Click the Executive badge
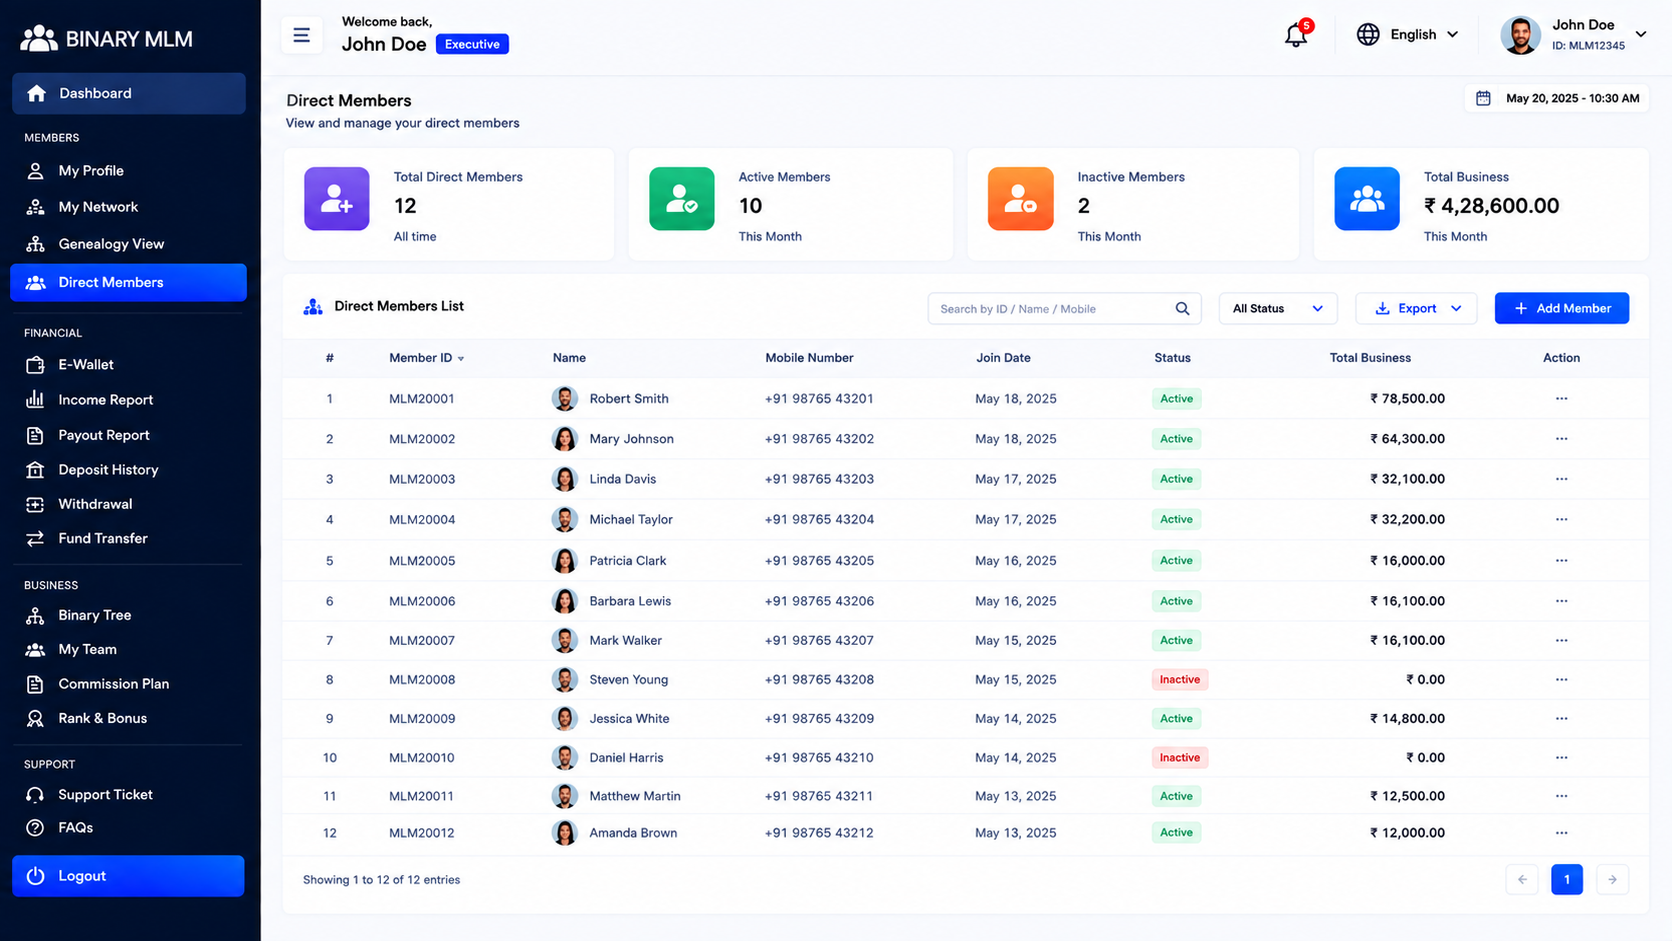The height and width of the screenshot is (941, 1672). pos(472,44)
